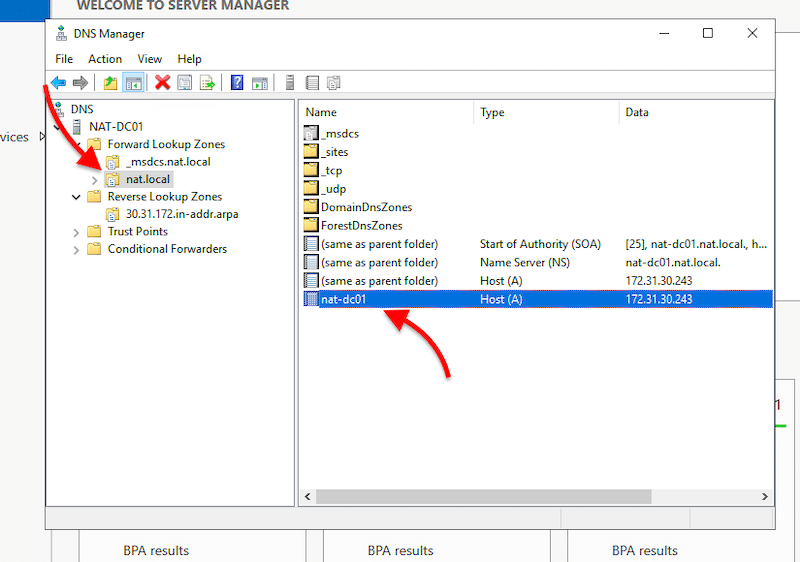This screenshot has height=562, width=800.
Task: Click the nat-dc01 host record icon
Action: tap(311, 299)
